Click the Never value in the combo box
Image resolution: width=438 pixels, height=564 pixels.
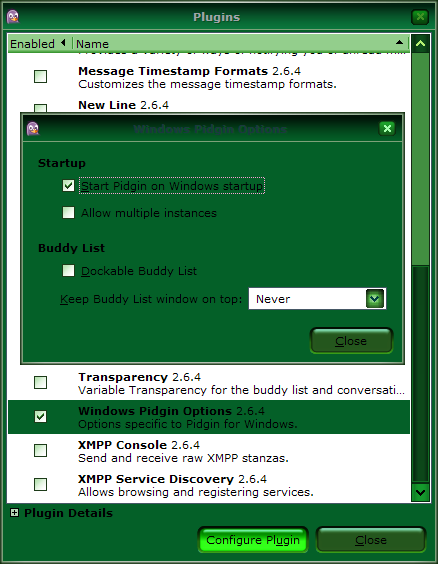coord(273,299)
